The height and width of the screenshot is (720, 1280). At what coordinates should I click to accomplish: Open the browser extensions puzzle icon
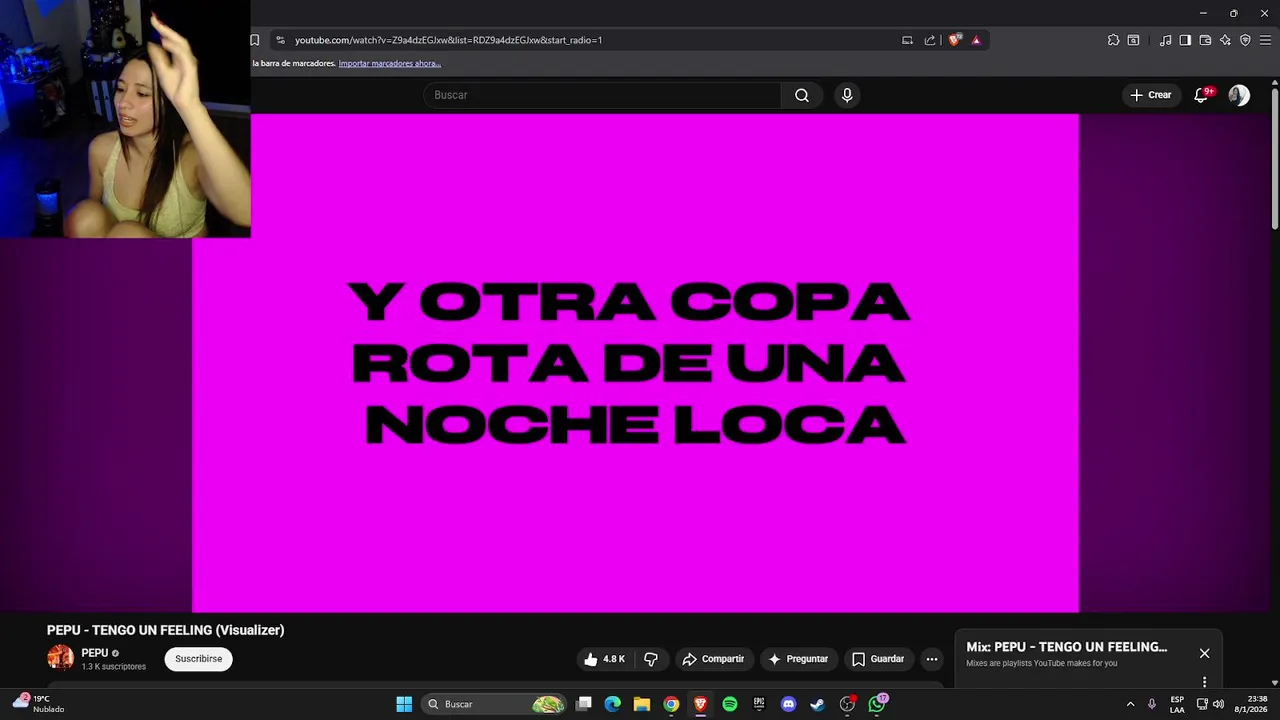coord(1113,40)
